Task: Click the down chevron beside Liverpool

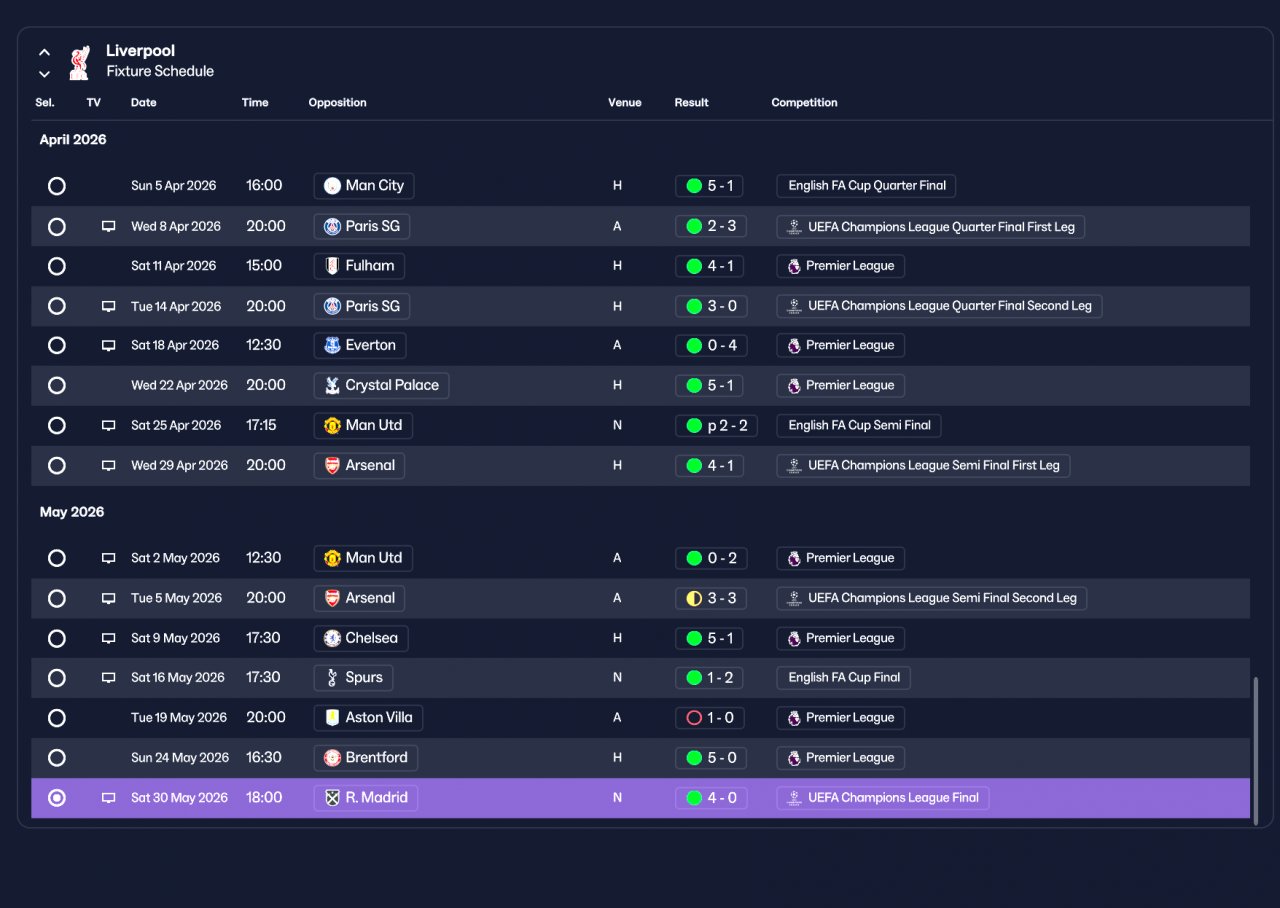Action: click(44, 74)
